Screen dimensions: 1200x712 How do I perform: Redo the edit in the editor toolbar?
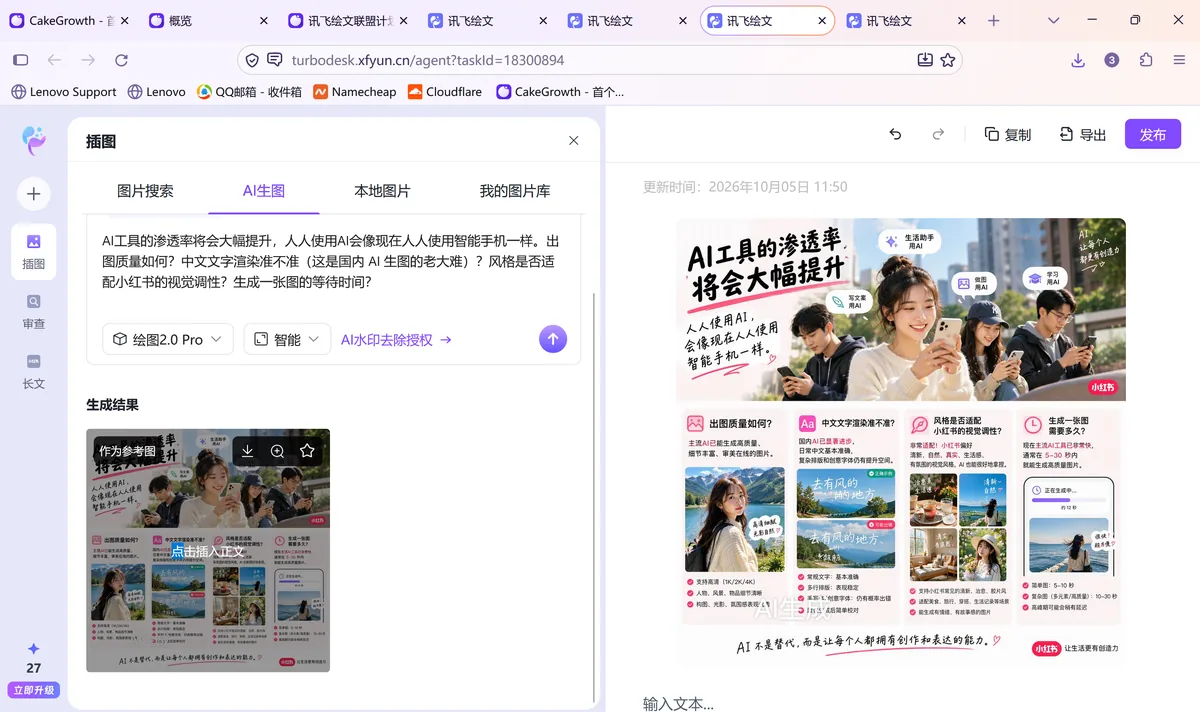pyautogui.click(x=938, y=134)
